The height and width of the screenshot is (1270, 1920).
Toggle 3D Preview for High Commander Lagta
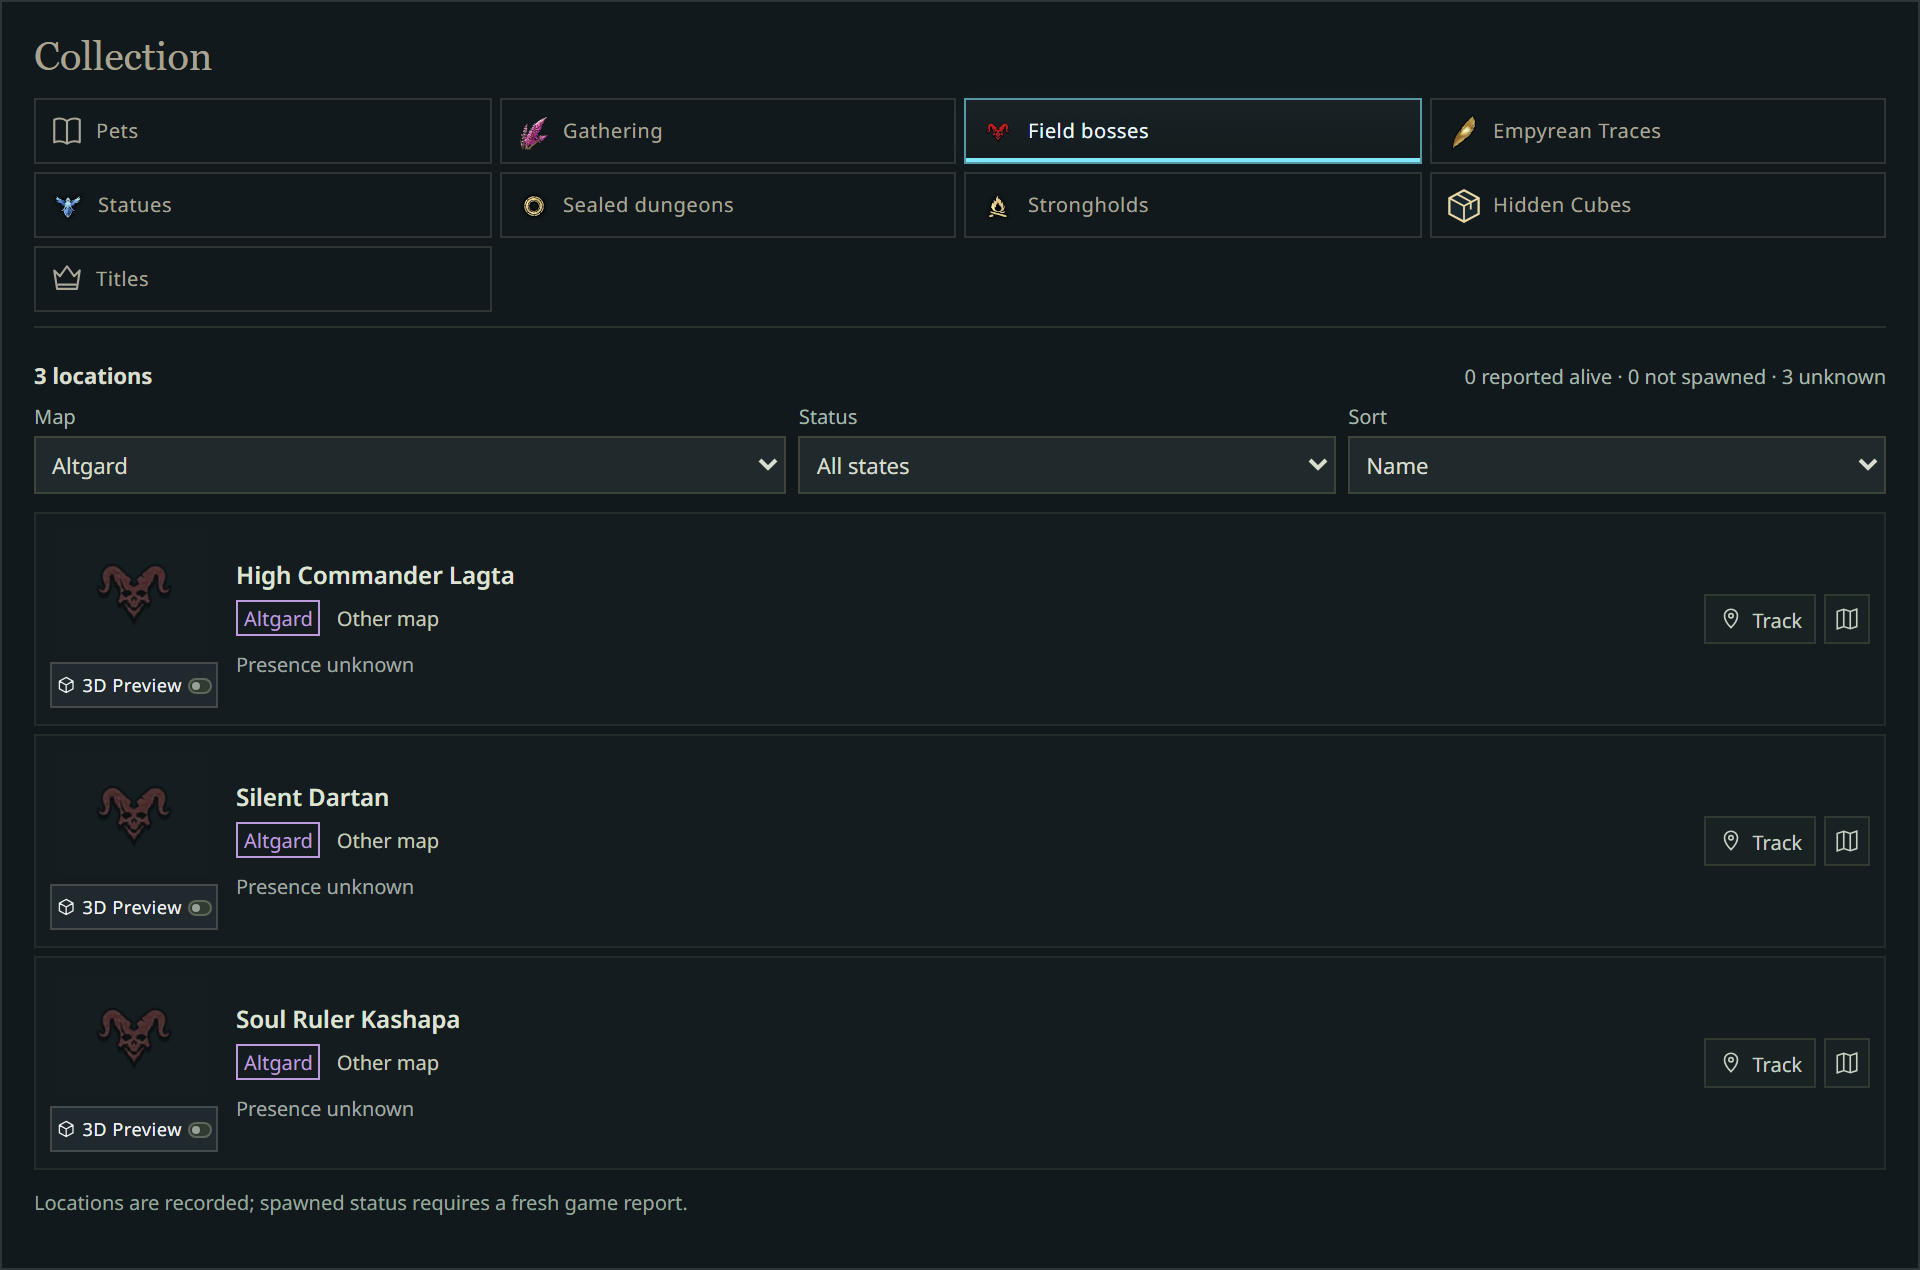point(134,685)
